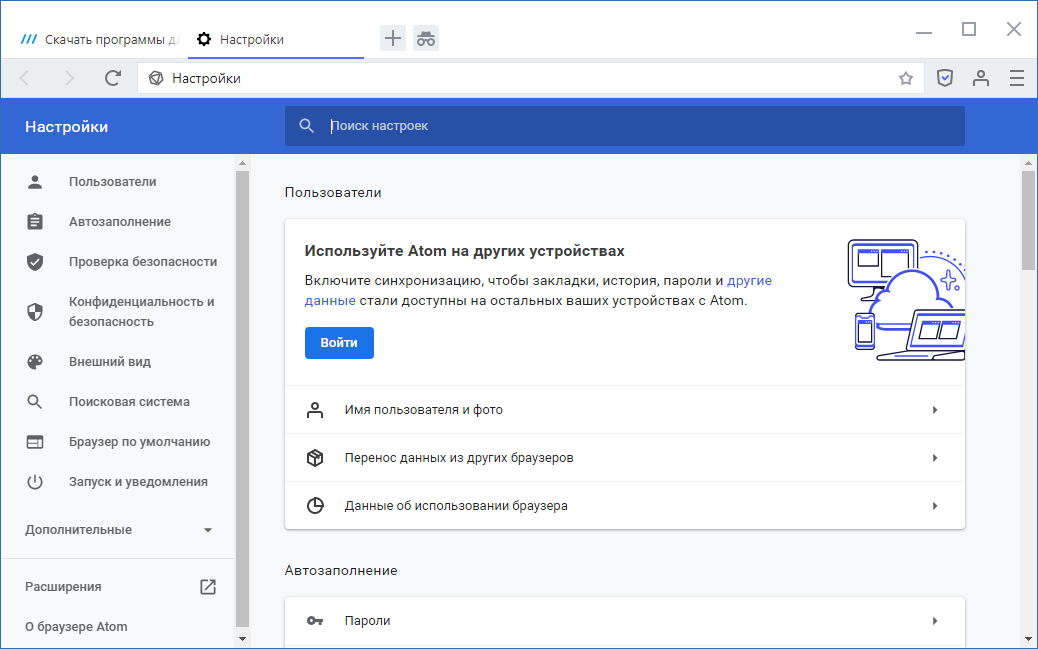Click the main page scrollbar thumb
This screenshot has width=1038, height=649.
coord(1028,220)
